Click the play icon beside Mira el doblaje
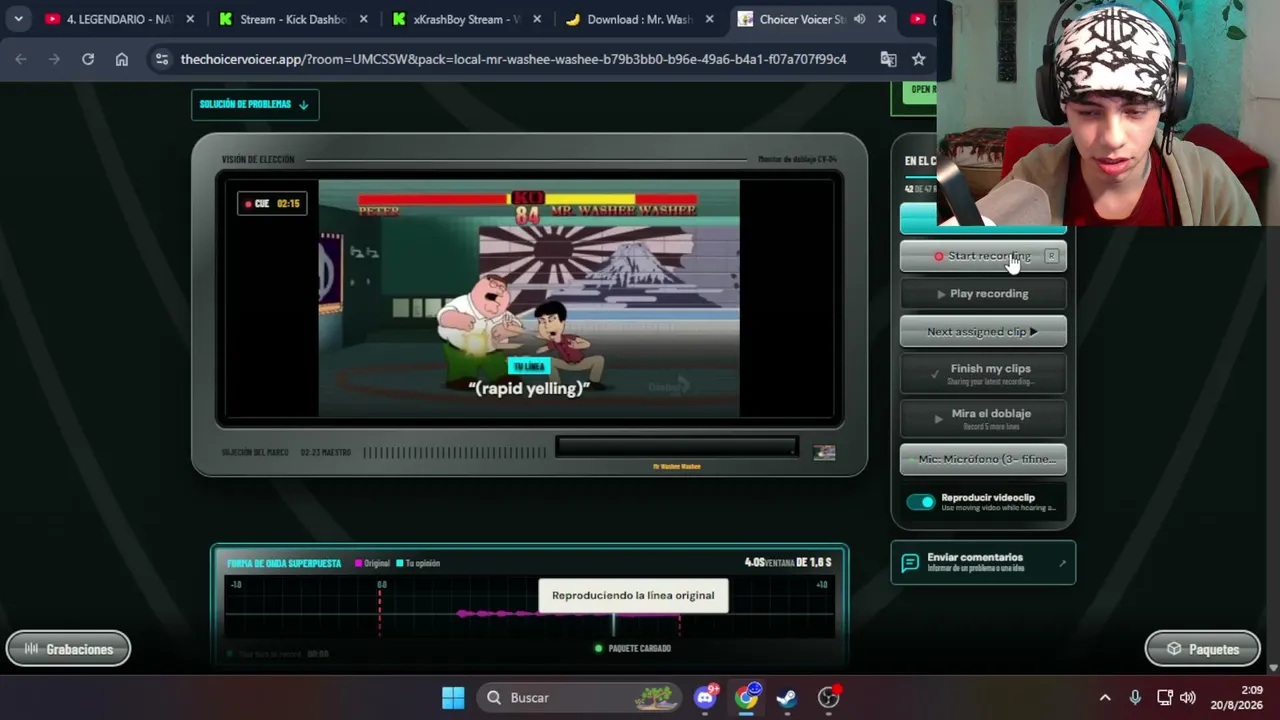Image resolution: width=1280 pixels, height=720 pixels. [938, 419]
